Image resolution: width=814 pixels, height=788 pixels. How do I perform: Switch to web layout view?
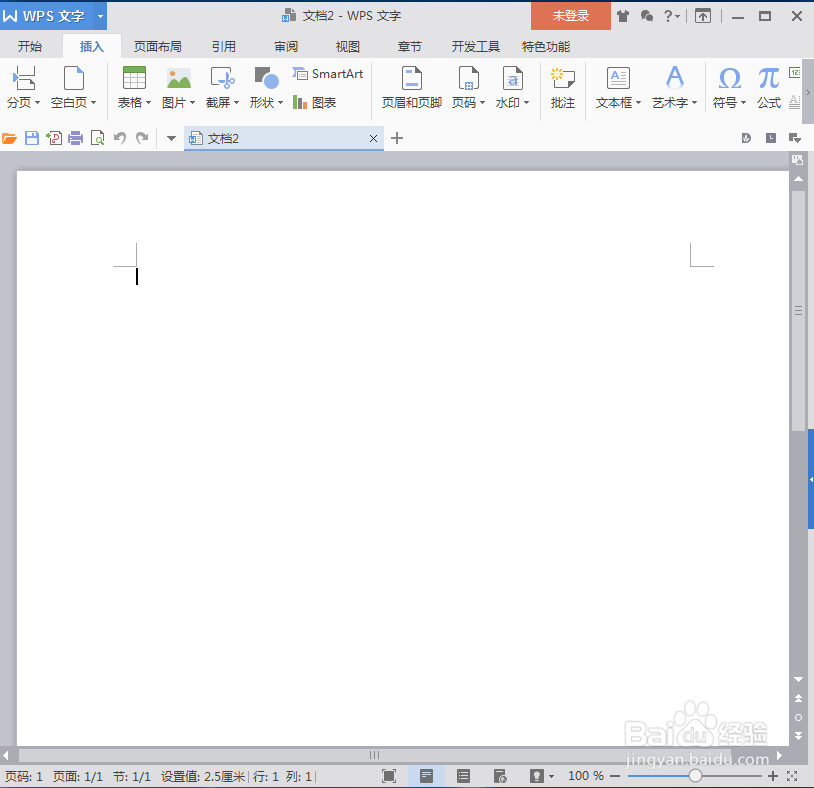500,776
